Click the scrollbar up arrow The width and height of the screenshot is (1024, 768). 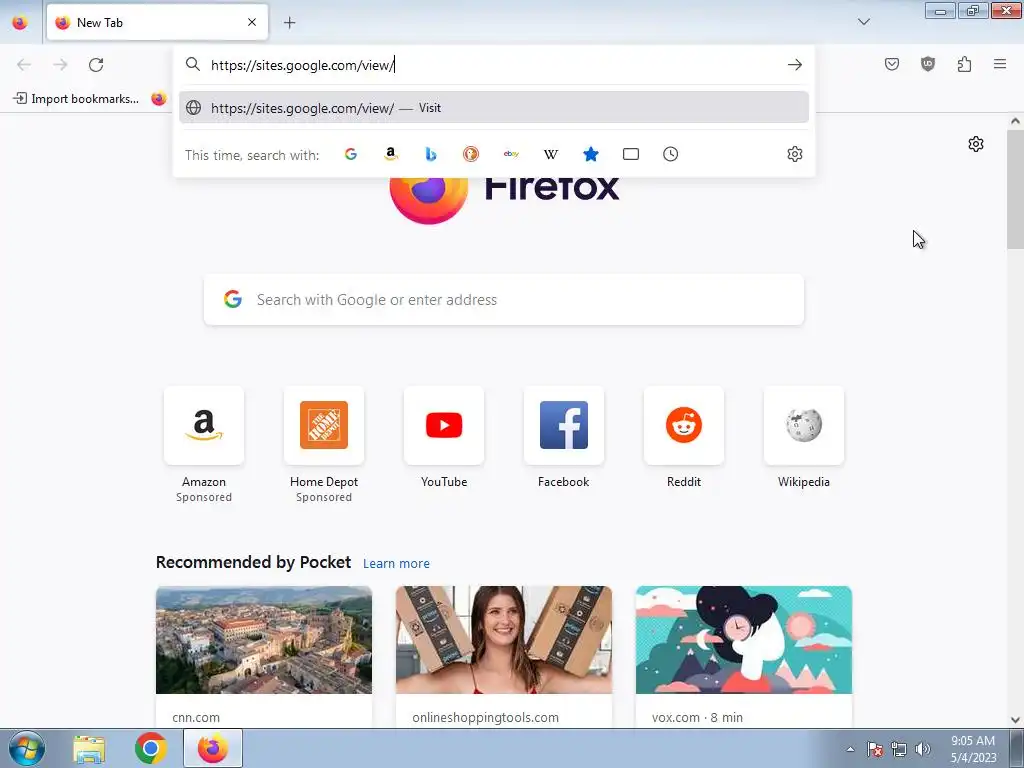[1015, 121]
